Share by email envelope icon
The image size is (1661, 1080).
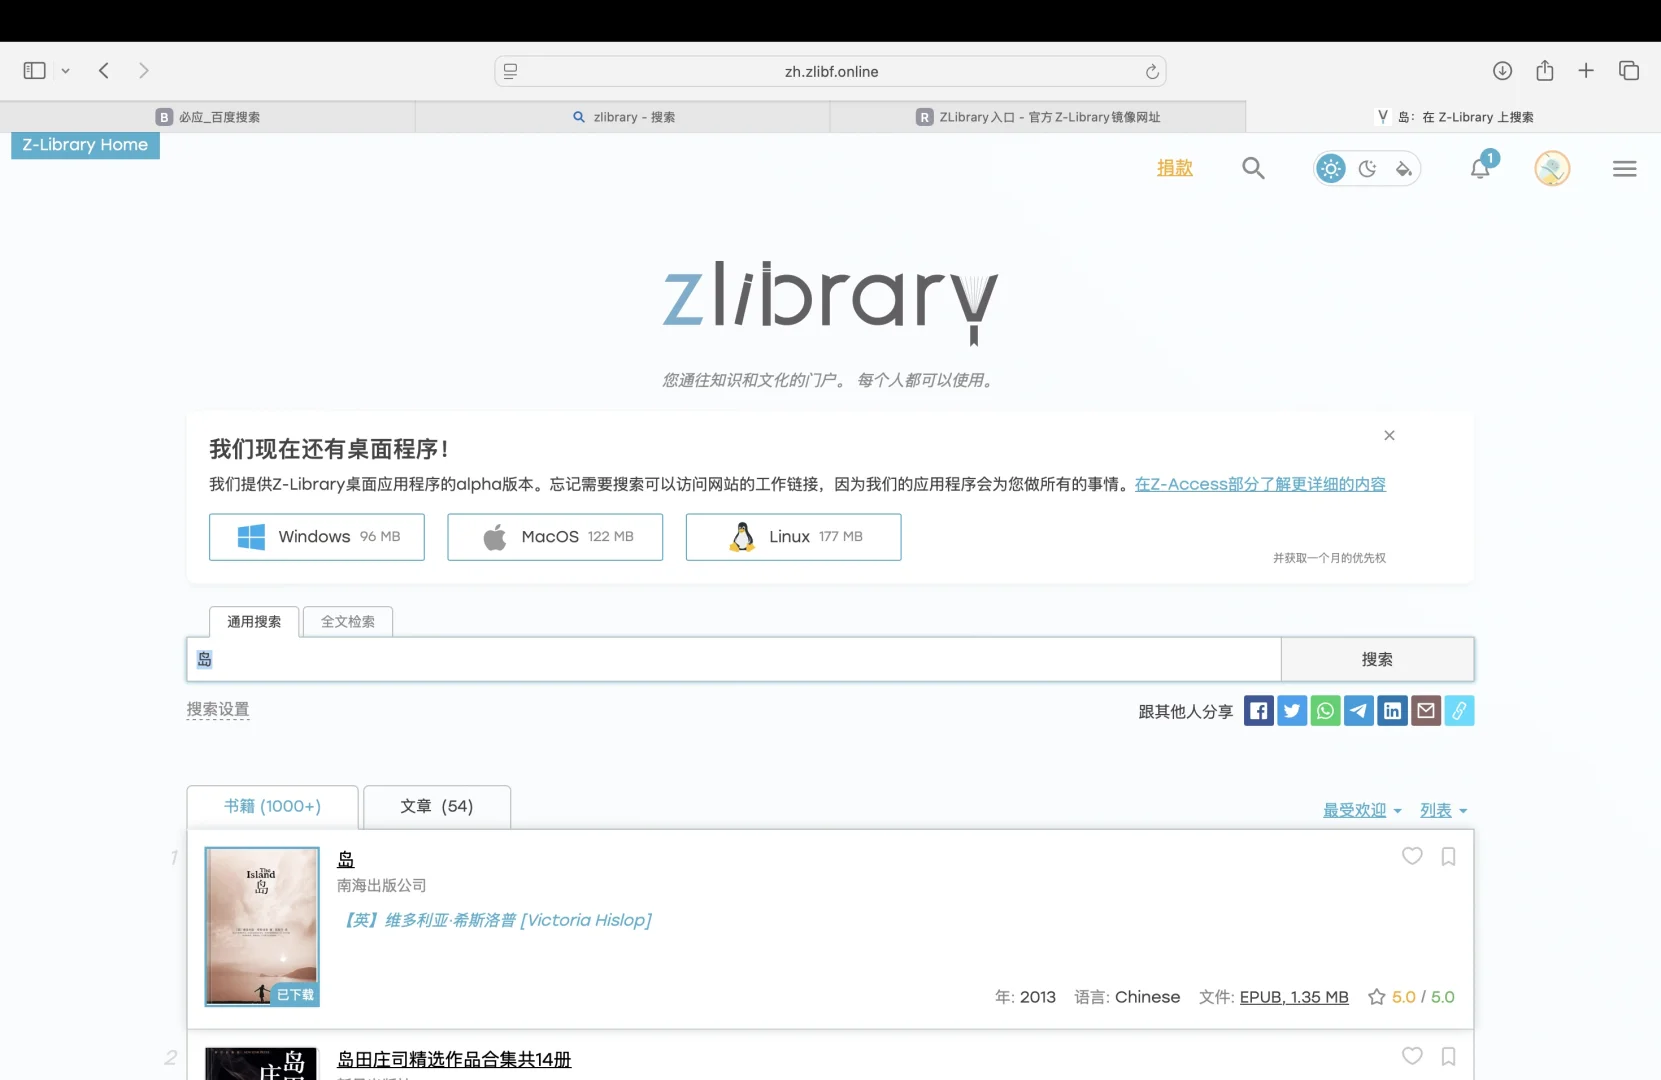tap(1426, 711)
